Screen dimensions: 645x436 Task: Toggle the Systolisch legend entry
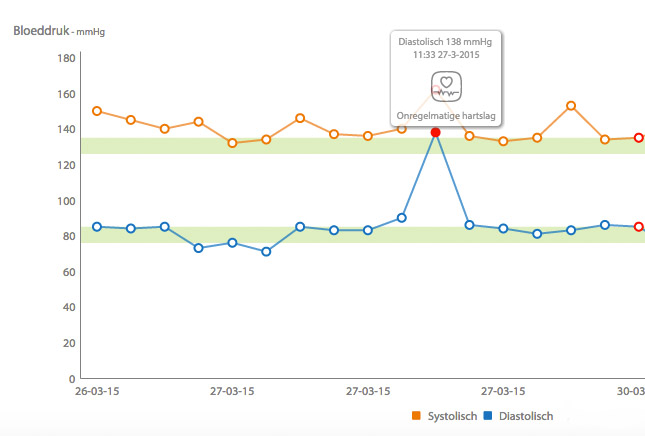click(445, 416)
